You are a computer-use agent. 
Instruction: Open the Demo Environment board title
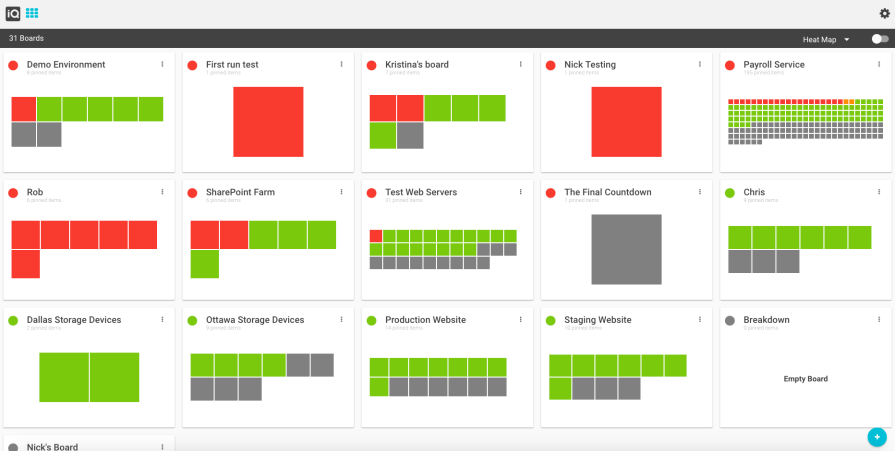click(66, 65)
